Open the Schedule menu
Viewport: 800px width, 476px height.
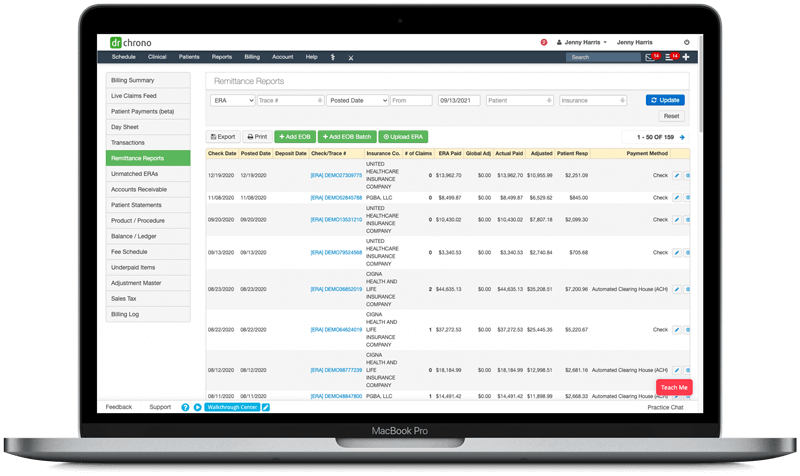coord(123,57)
